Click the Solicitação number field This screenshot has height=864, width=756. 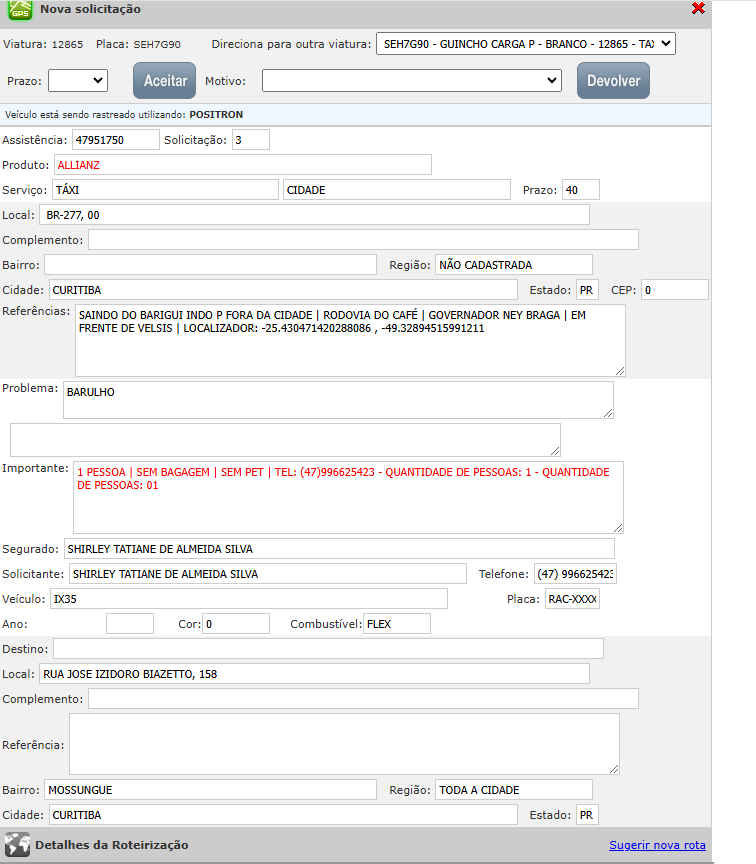251,140
